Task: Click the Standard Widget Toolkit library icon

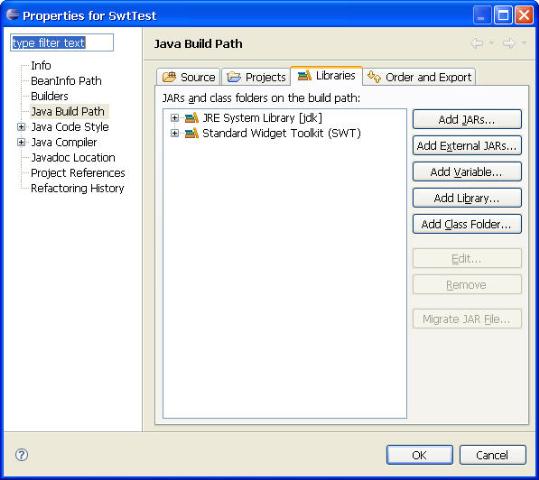Action: pyautogui.click(x=191, y=133)
